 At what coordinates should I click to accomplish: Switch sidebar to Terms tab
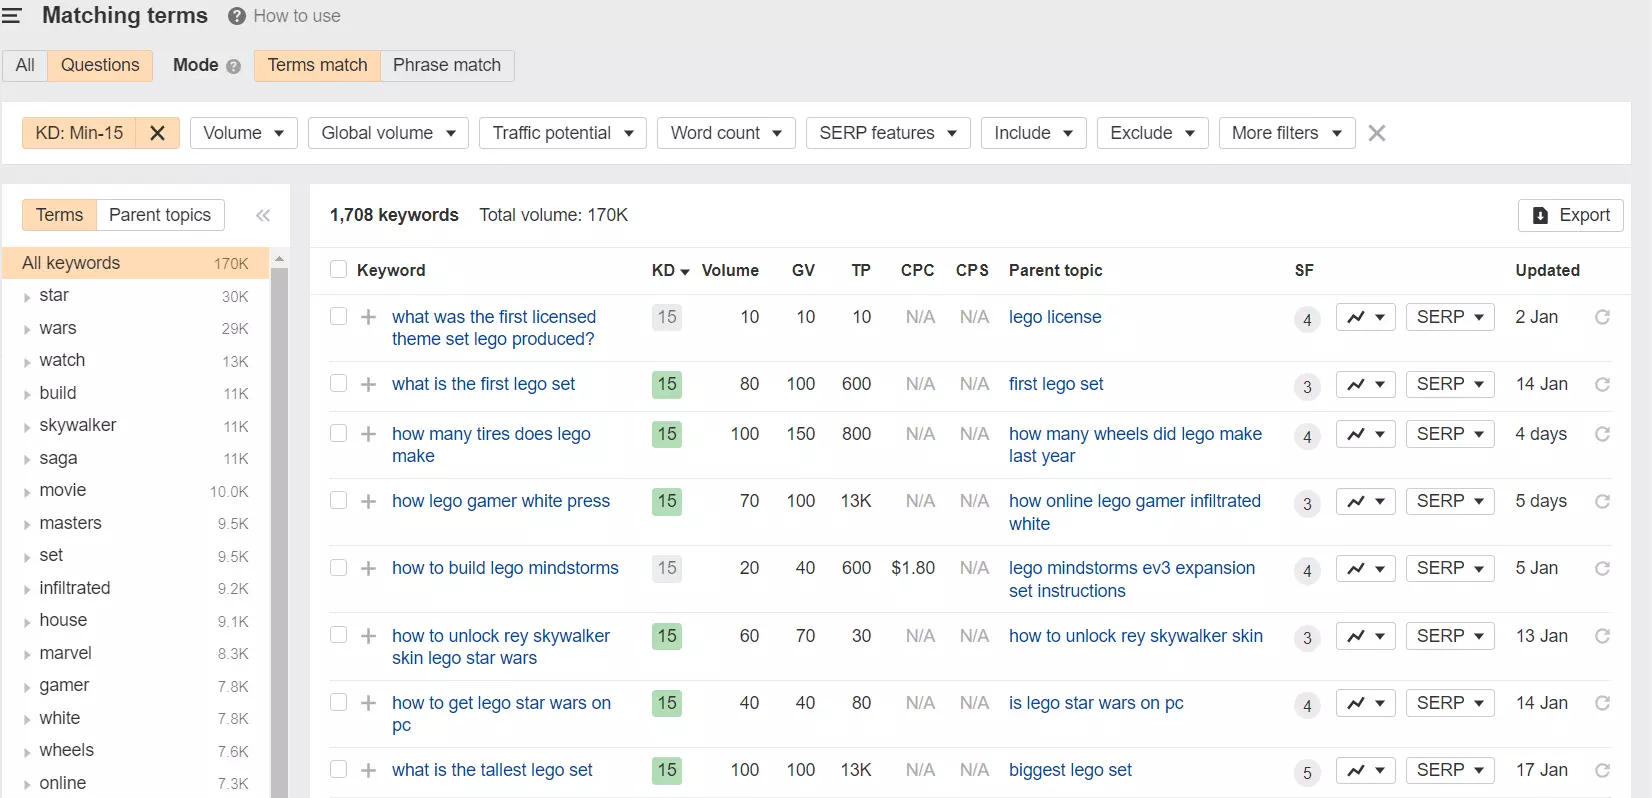coord(59,215)
